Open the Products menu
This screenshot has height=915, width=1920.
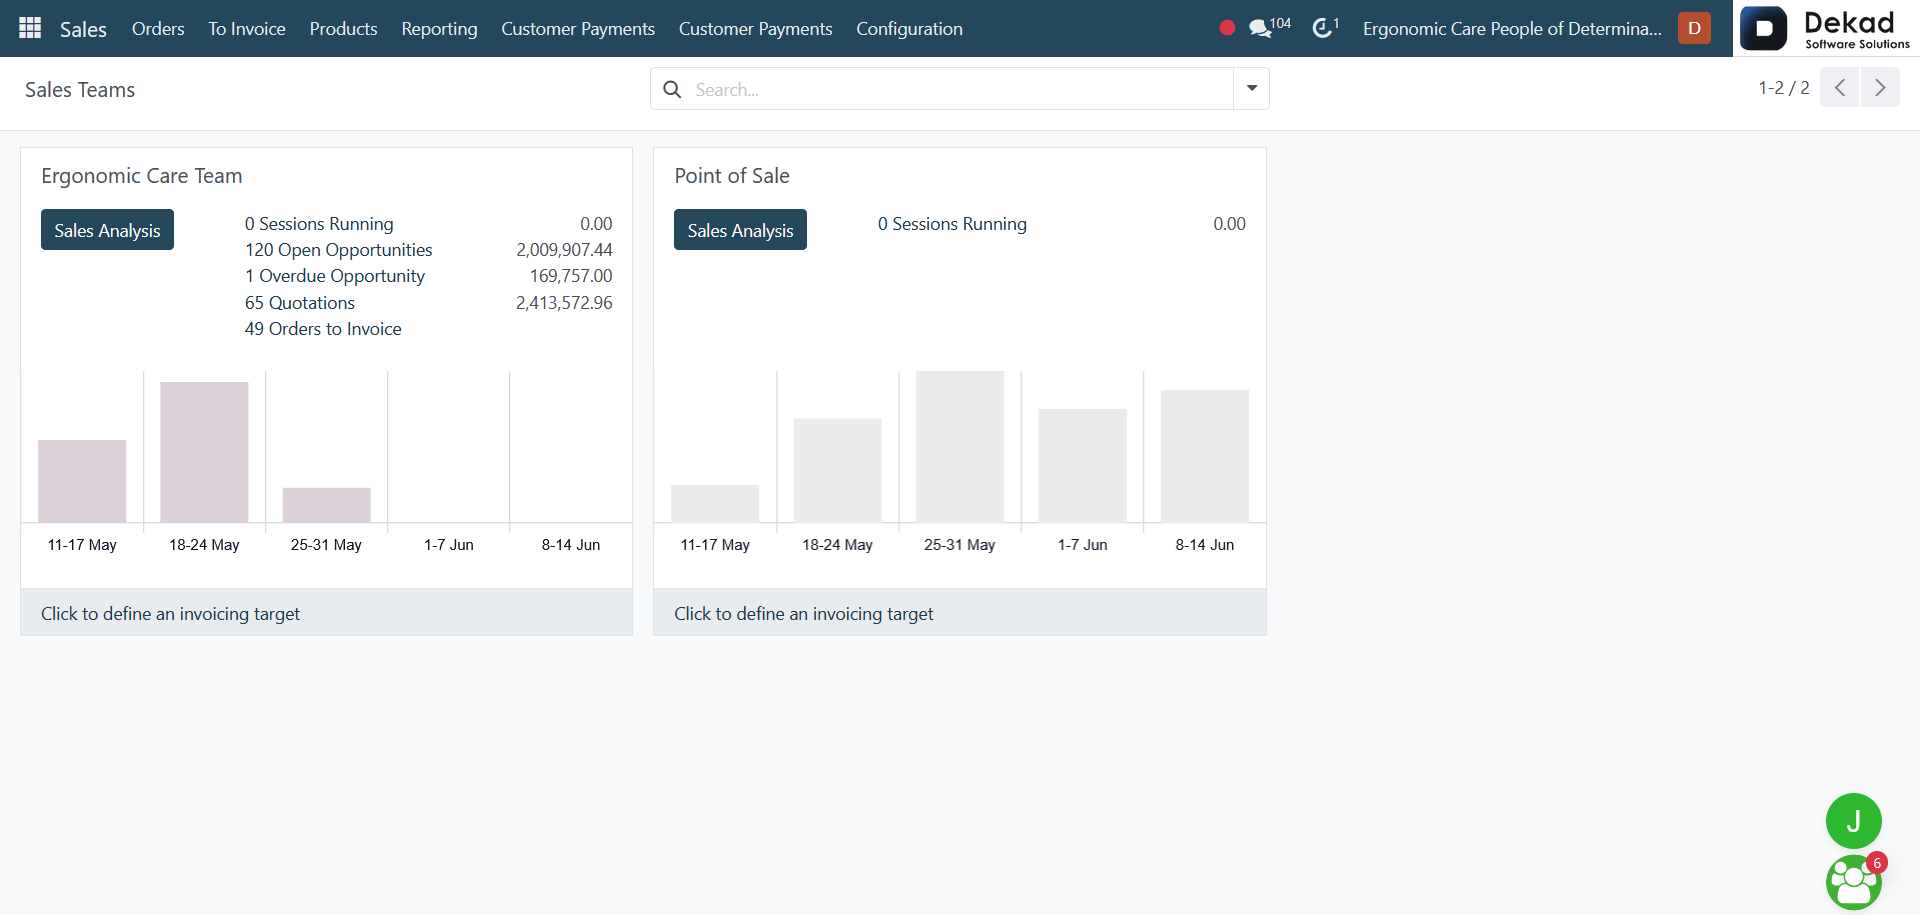(343, 29)
